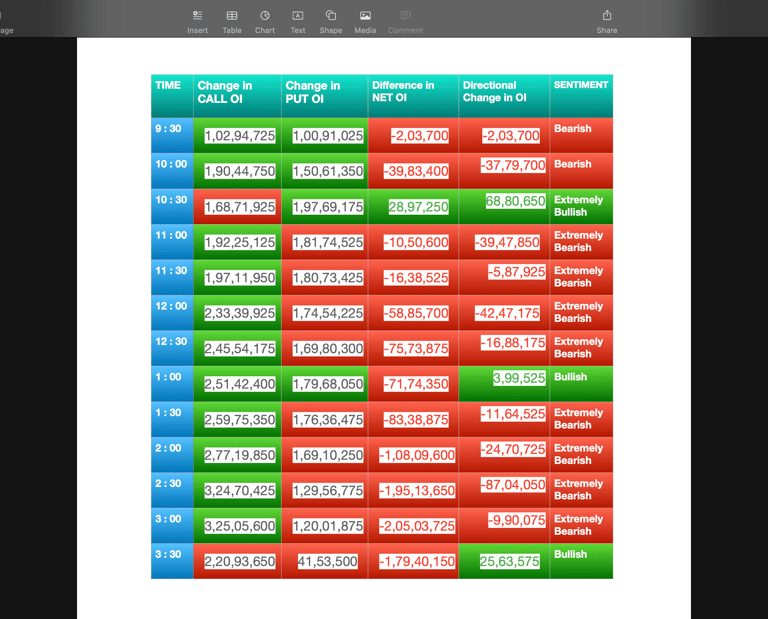
Task: Select put OI value 1,80,73,425
Action: [x=328, y=278]
